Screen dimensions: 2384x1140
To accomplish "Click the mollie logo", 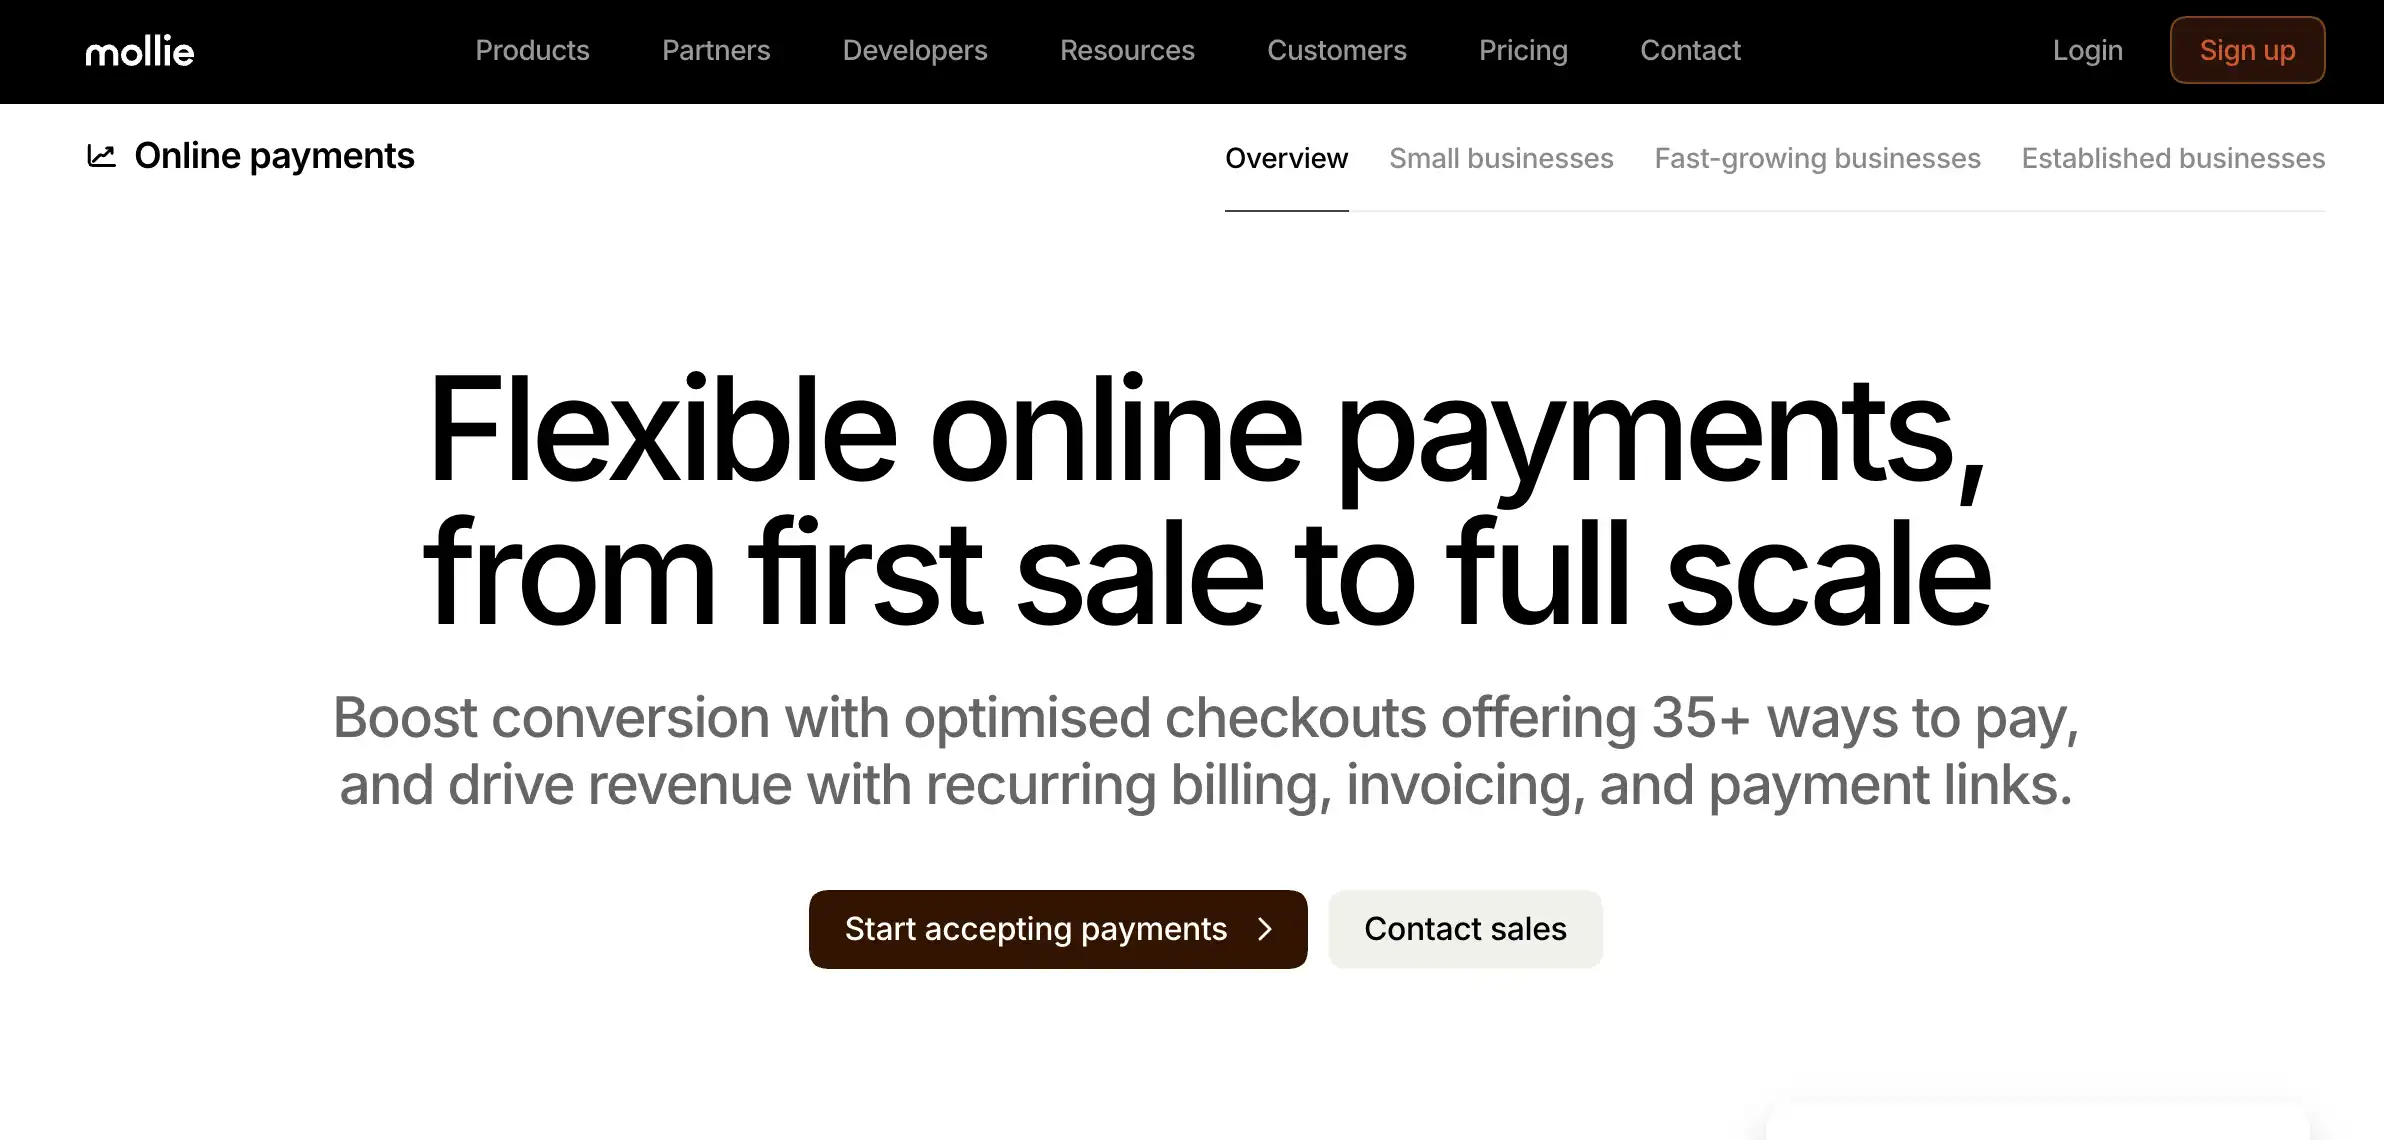I will pos(140,51).
